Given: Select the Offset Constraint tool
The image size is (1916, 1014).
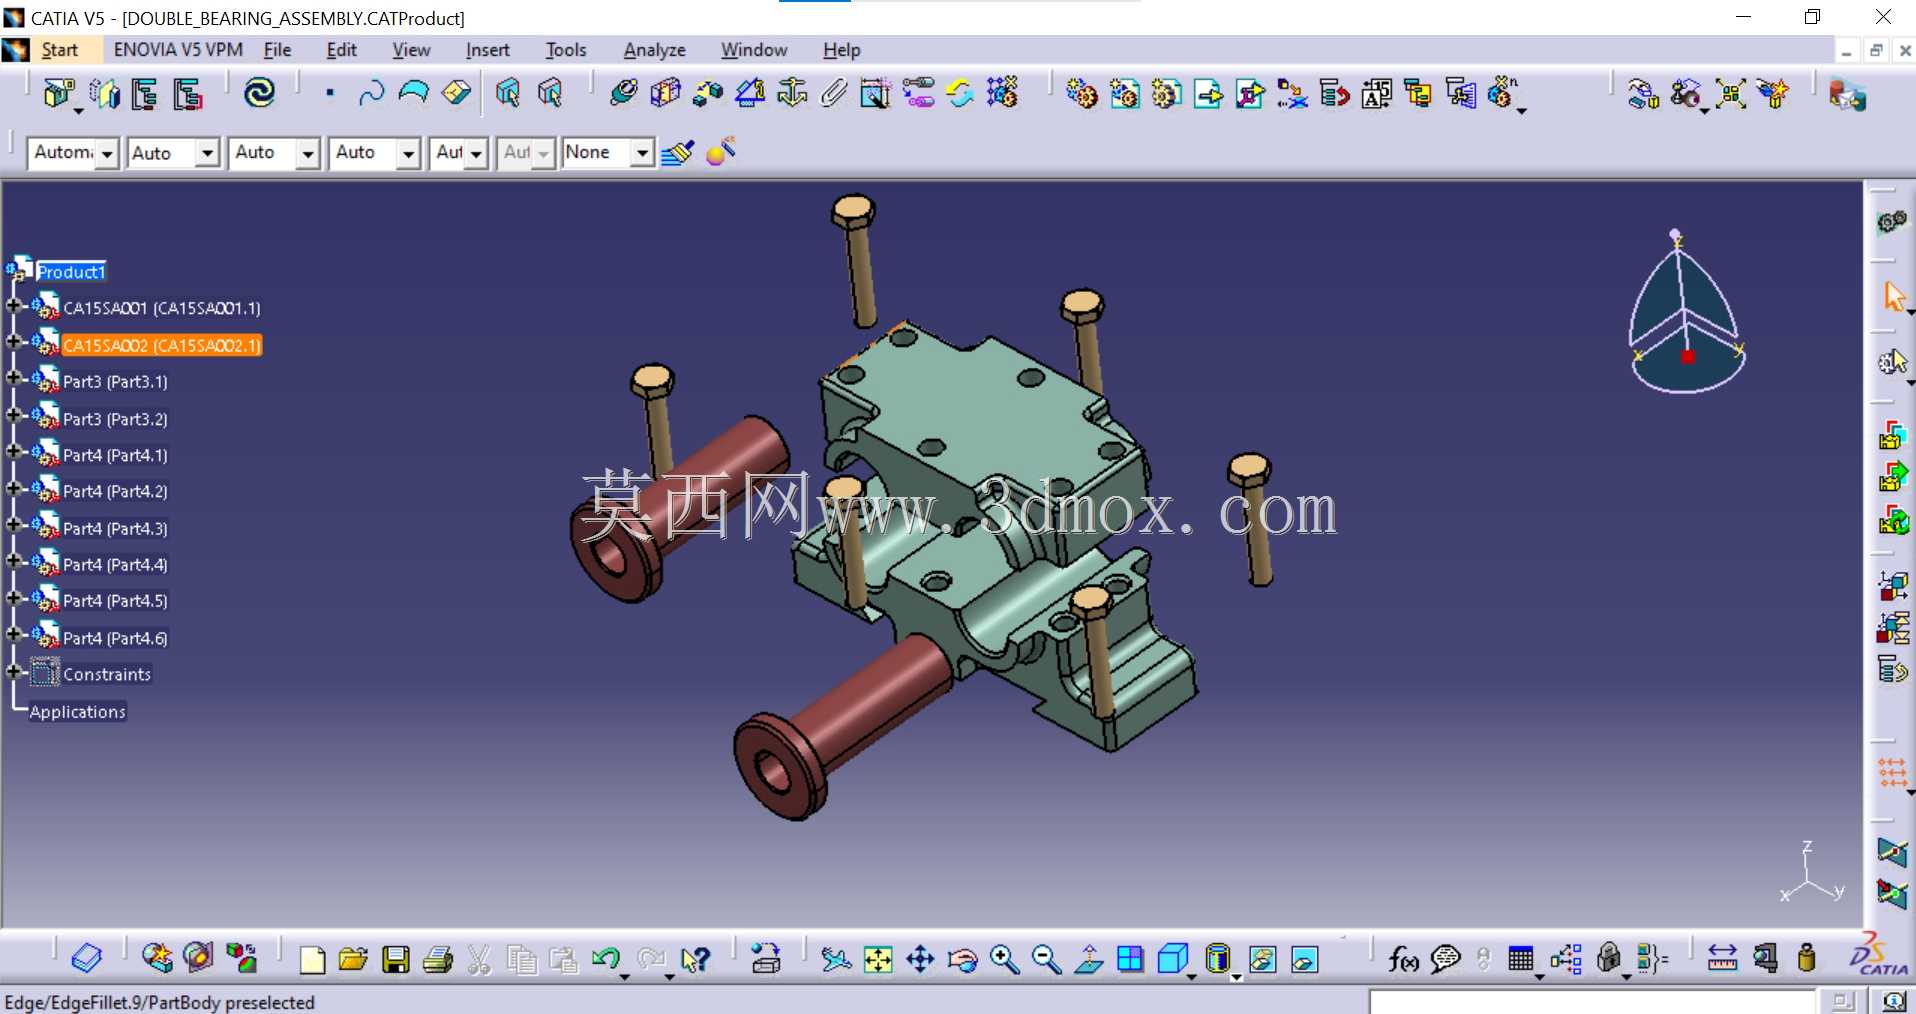Looking at the screenshot, I should pyautogui.click(x=707, y=93).
